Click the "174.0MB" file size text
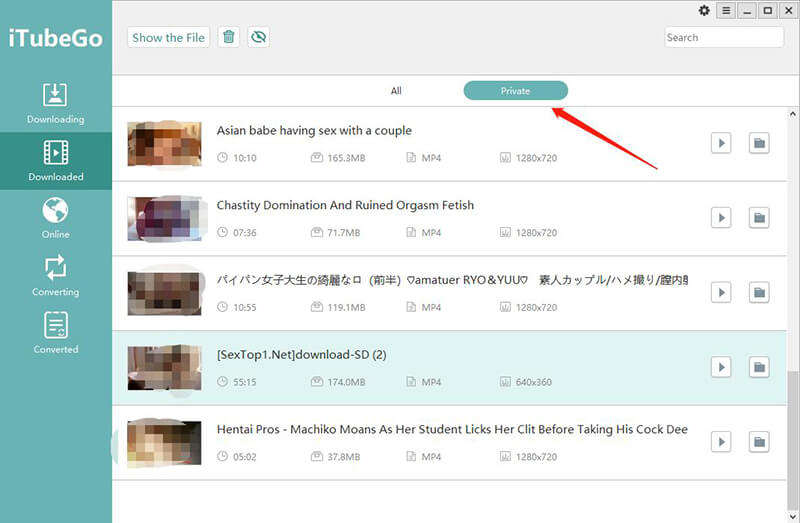800x523 pixels. 346,382
